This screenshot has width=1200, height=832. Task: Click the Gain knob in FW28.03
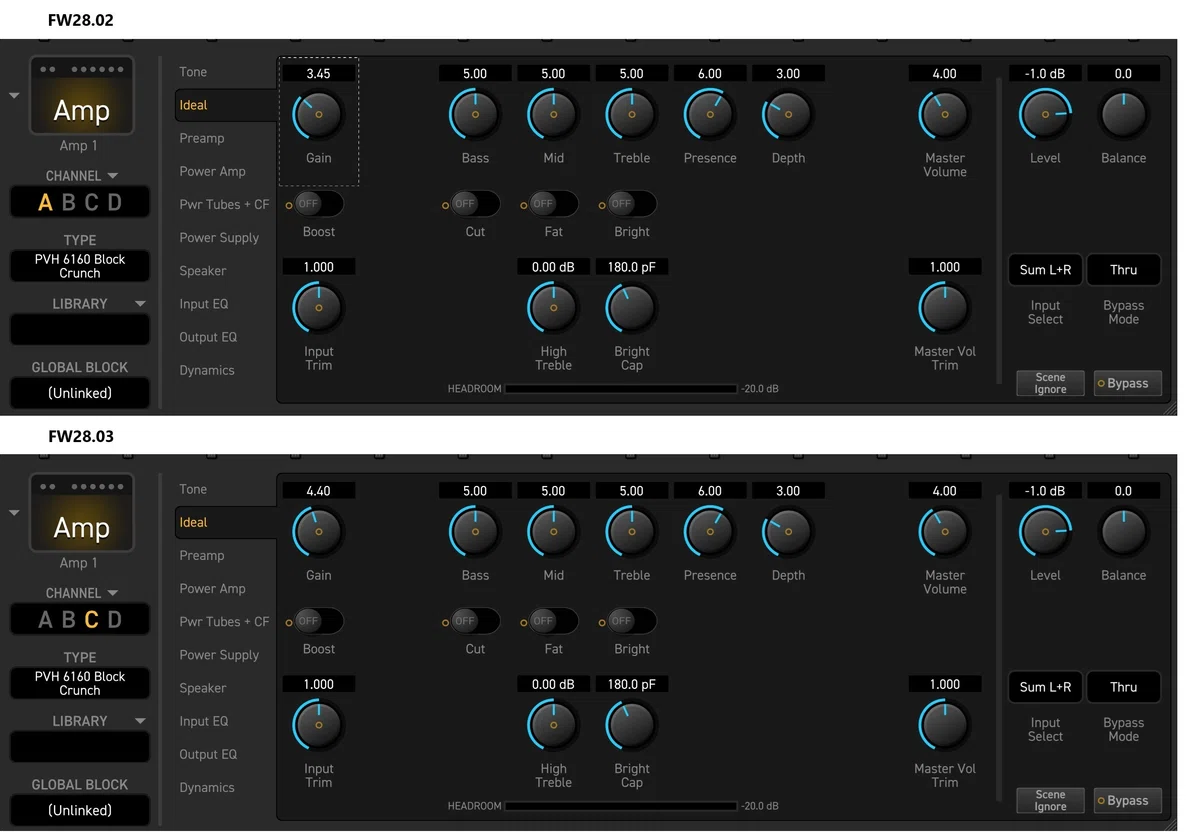(x=319, y=532)
